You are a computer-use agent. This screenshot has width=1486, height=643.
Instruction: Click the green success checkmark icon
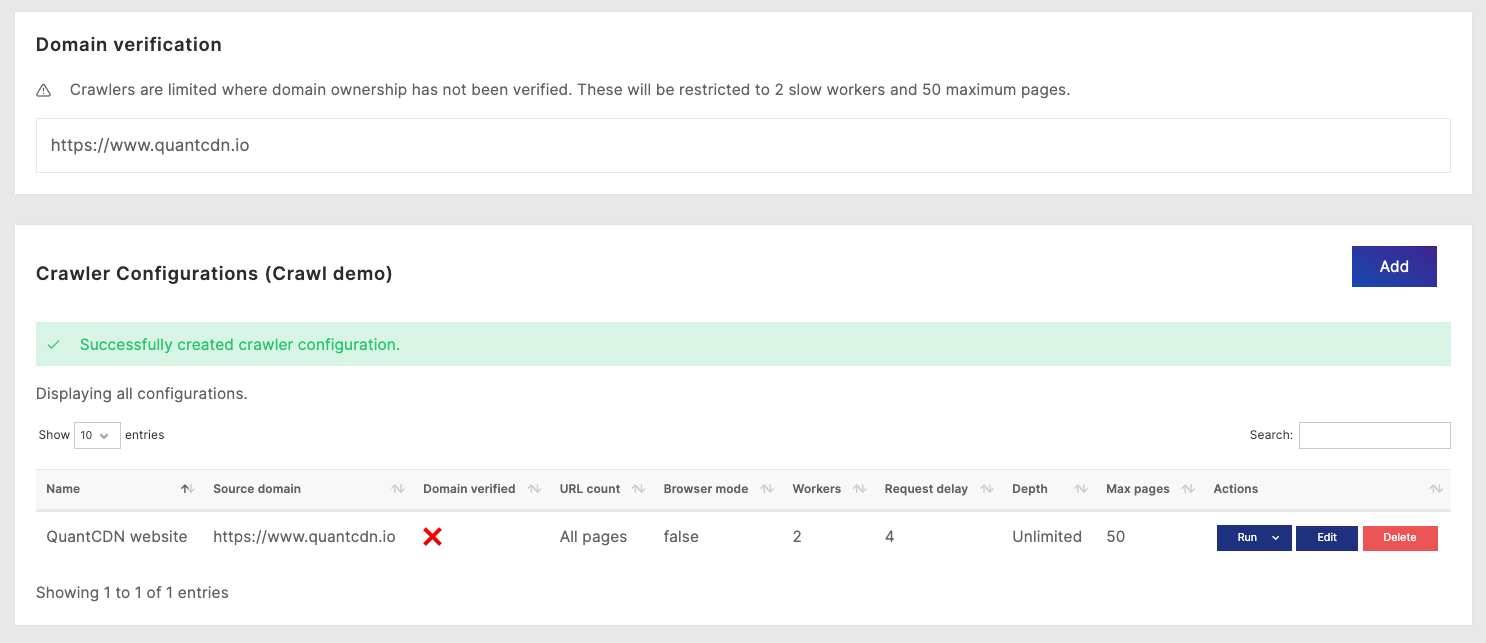tap(54, 344)
